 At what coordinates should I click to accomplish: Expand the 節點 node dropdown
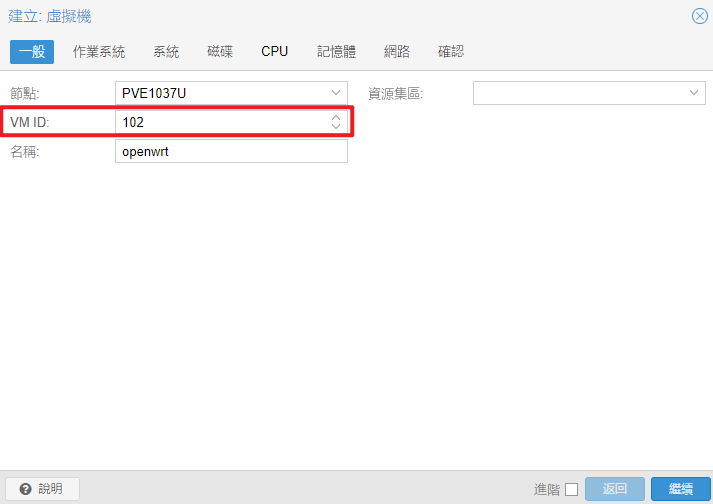[336, 93]
